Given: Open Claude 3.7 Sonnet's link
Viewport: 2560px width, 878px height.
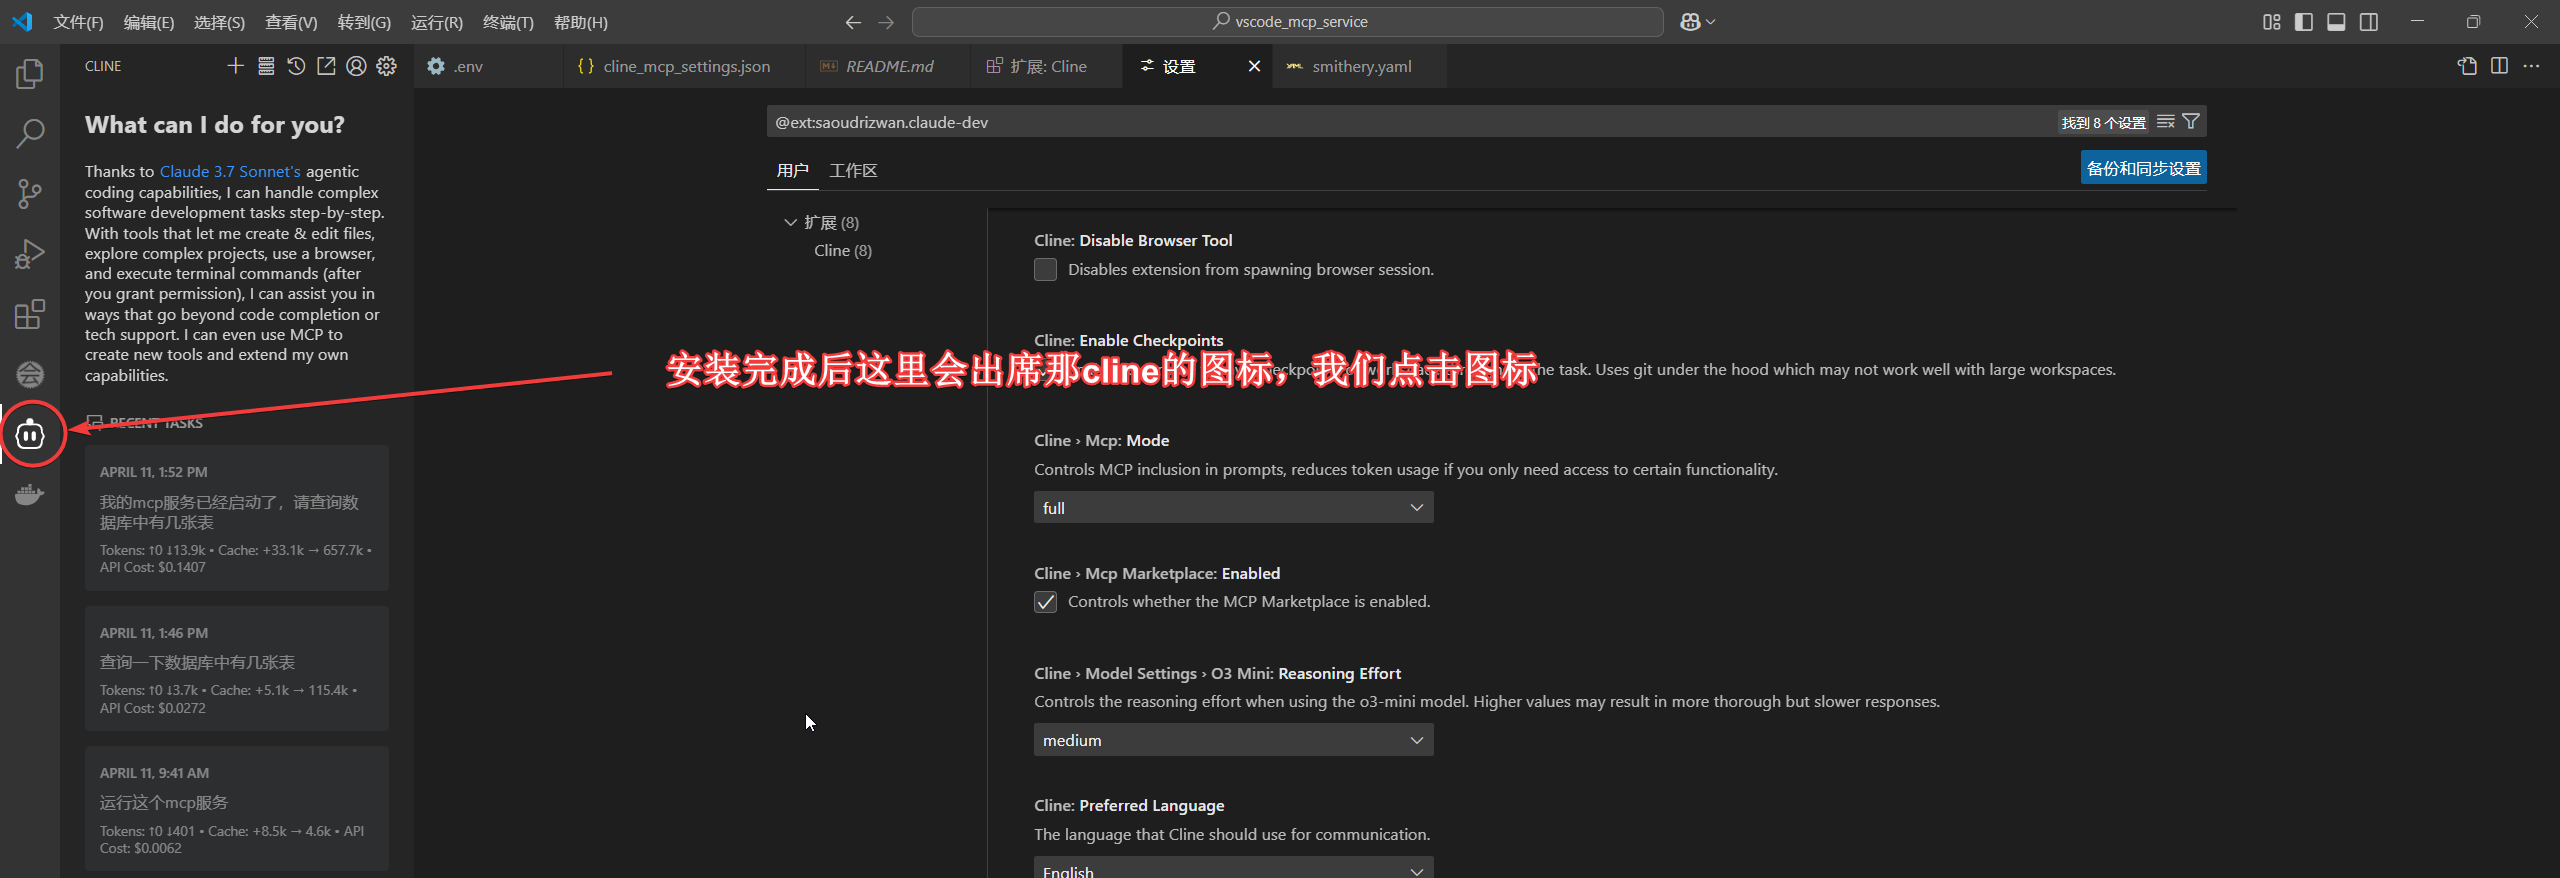Looking at the screenshot, I should click(x=230, y=171).
